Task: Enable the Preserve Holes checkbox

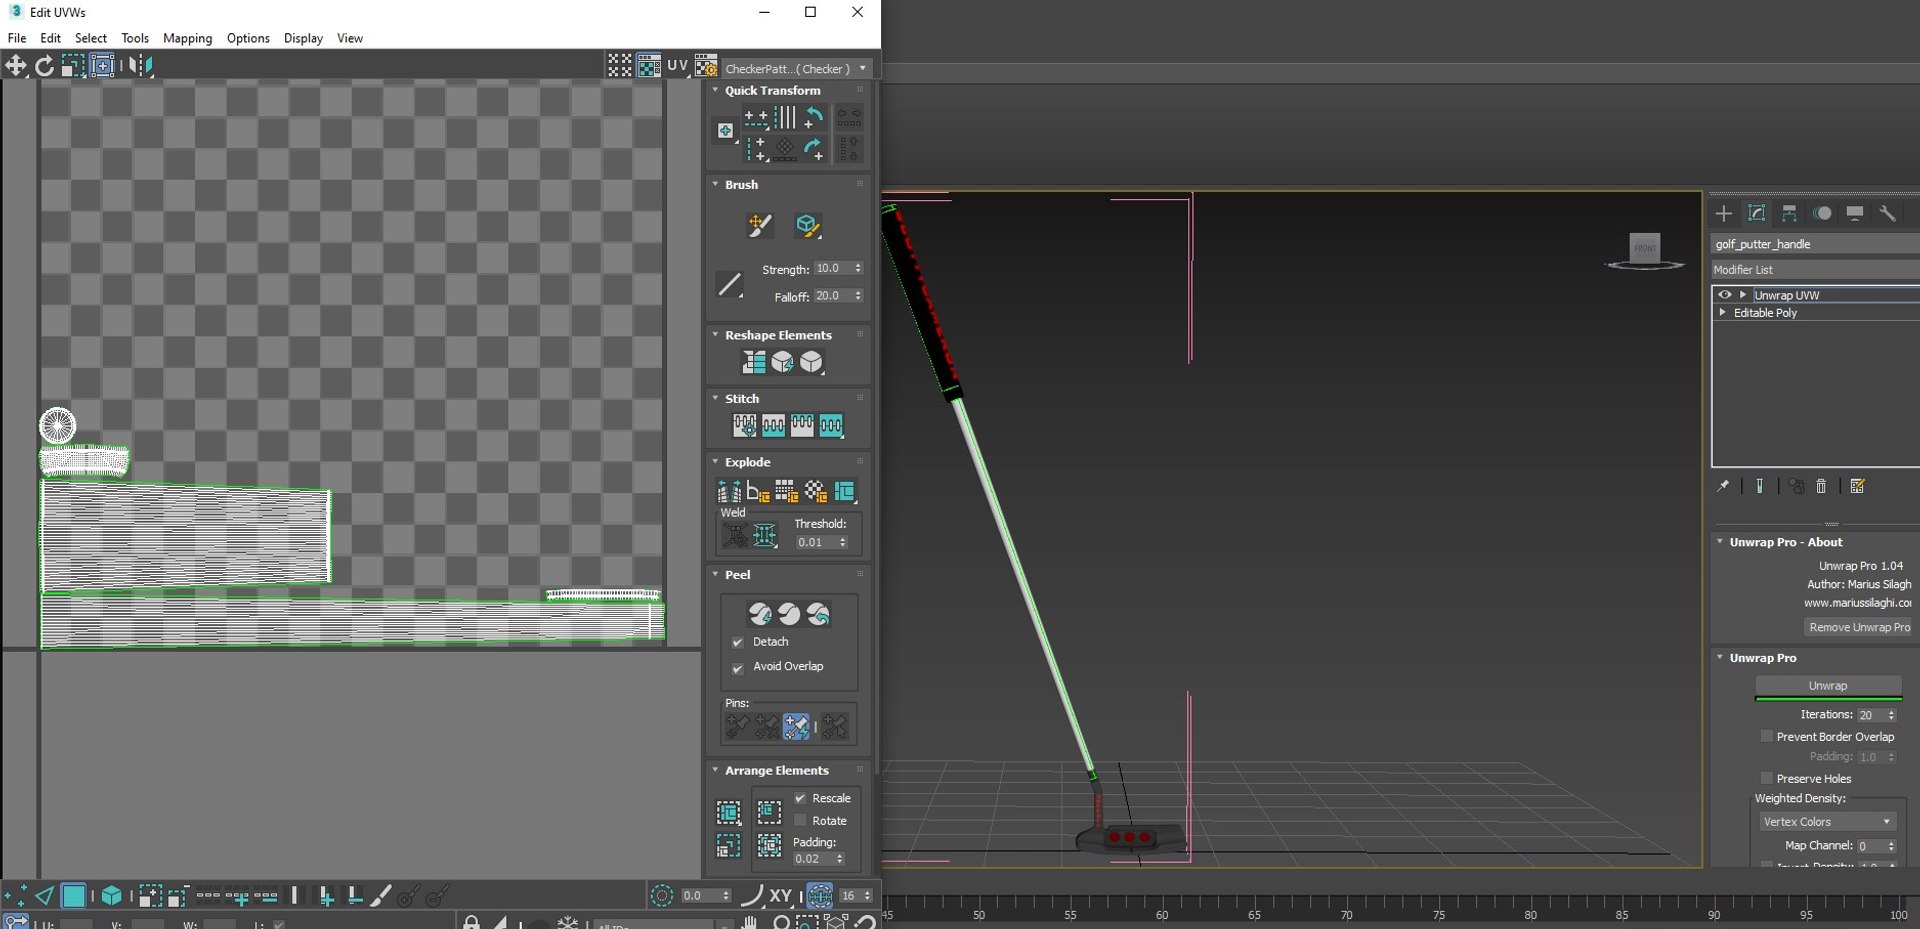Action: coord(1767,779)
